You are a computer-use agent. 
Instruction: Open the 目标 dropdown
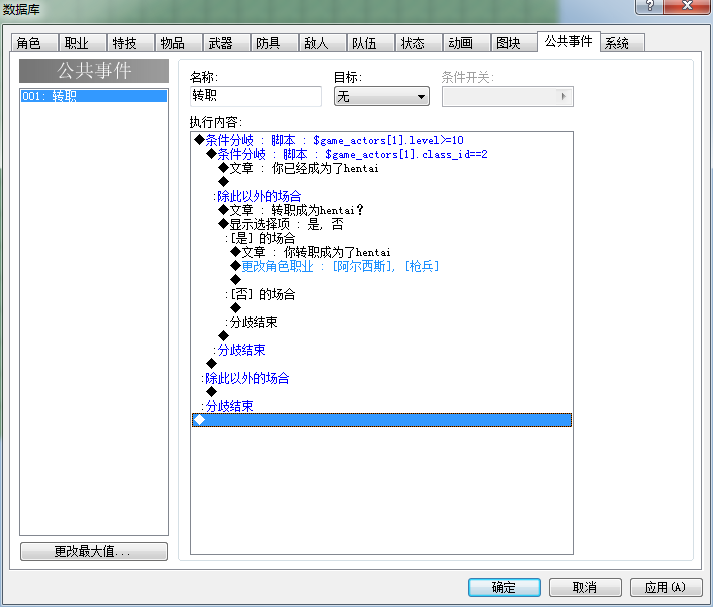point(382,96)
